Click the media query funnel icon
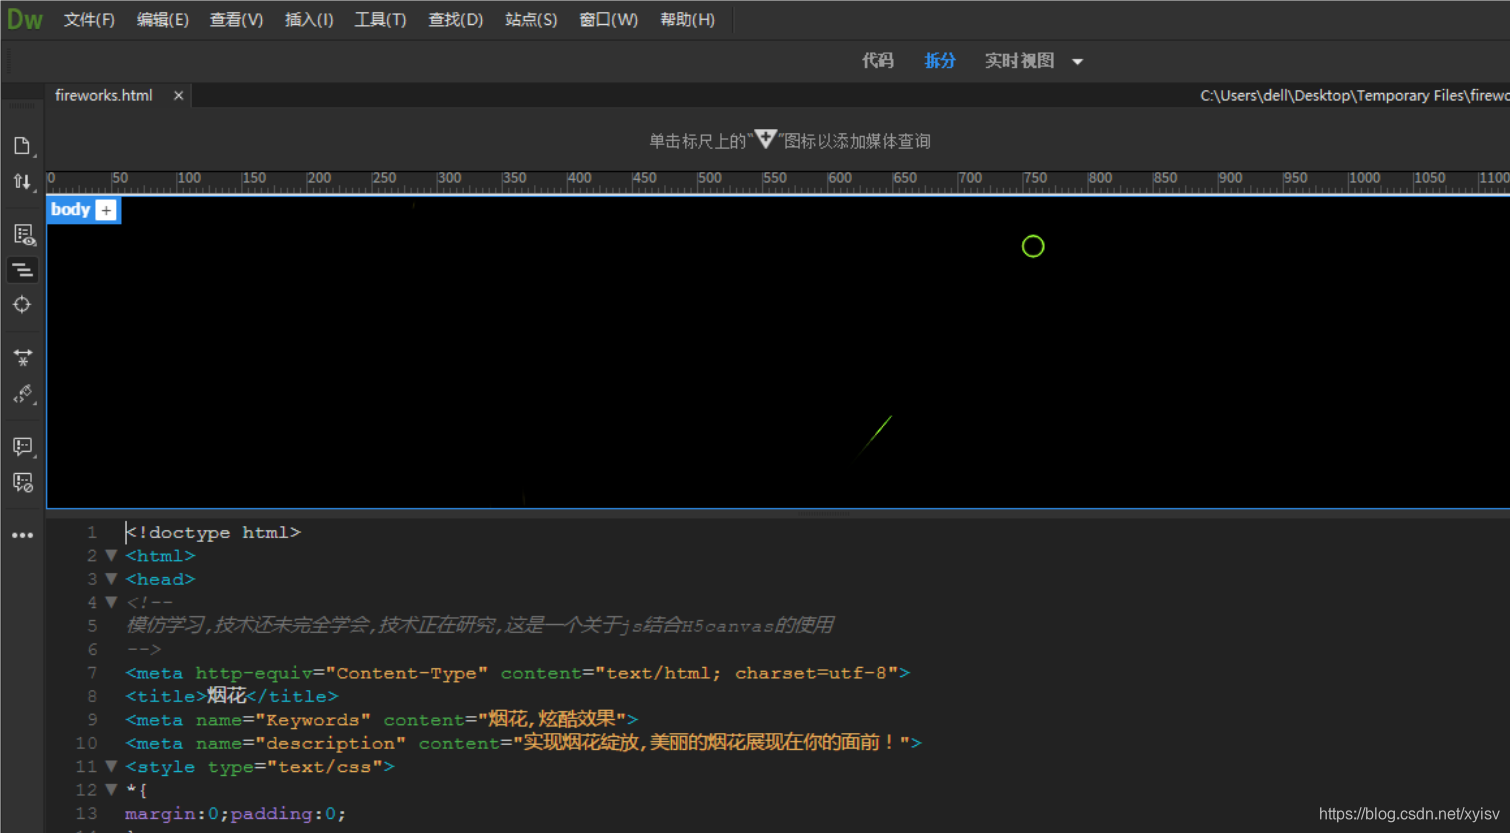The width and height of the screenshot is (1510, 833). 765,139
